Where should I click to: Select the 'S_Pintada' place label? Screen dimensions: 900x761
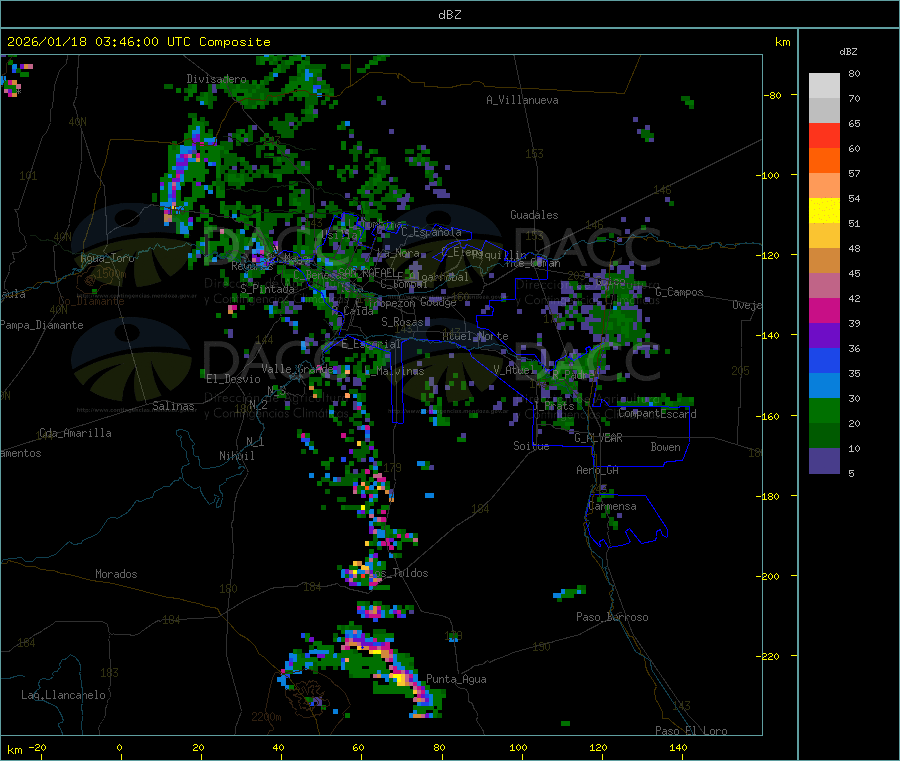pyautogui.click(x=267, y=289)
